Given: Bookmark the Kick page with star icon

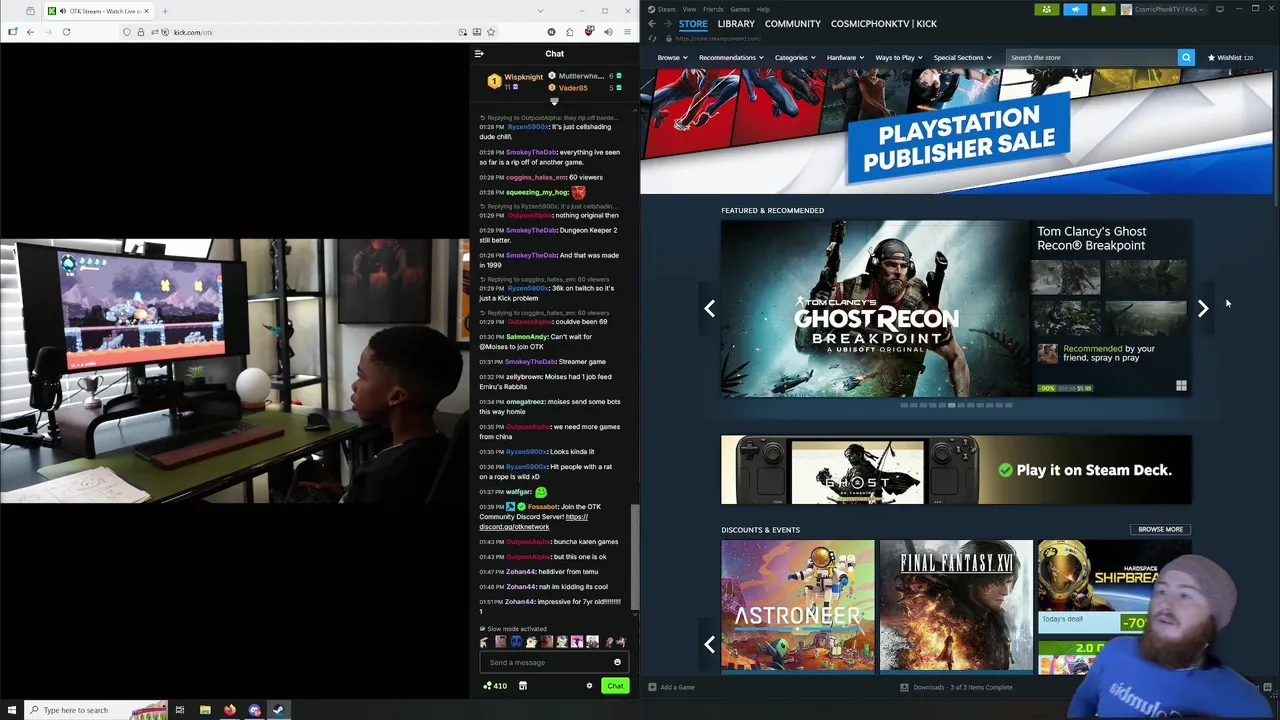Looking at the screenshot, I should click(491, 32).
